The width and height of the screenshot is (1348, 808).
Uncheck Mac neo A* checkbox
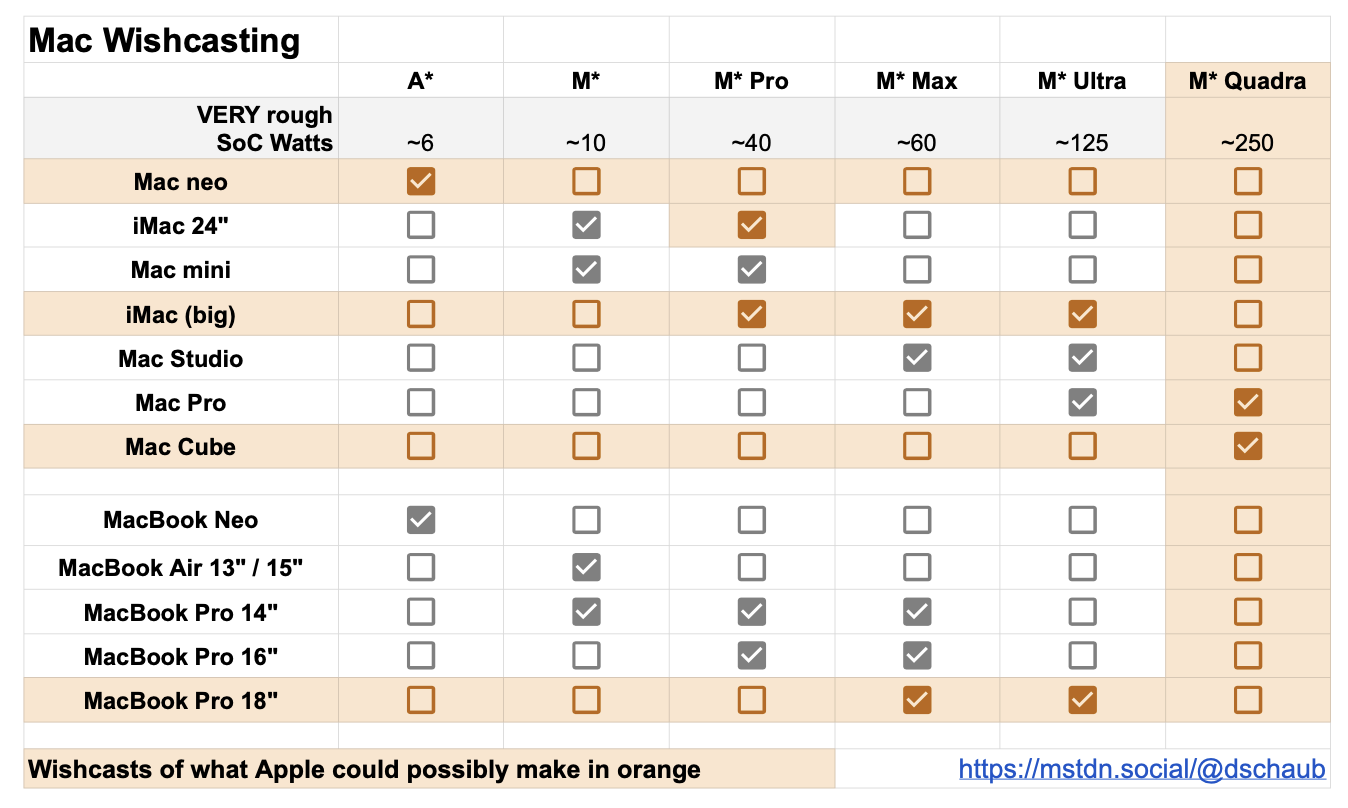pyautogui.click(x=421, y=182)
